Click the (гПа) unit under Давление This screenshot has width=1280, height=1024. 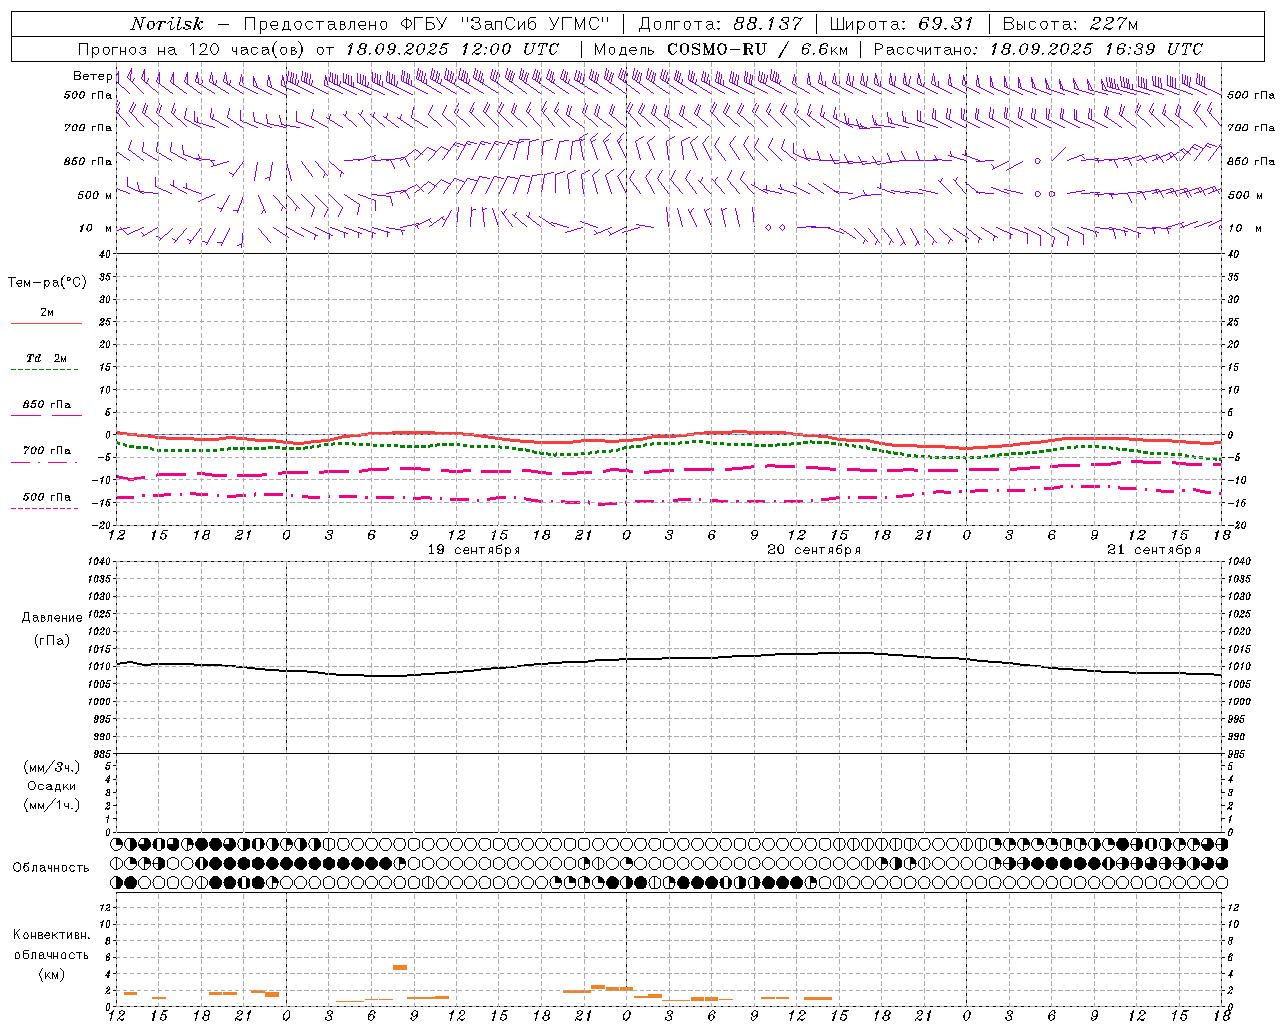(52, 640)
